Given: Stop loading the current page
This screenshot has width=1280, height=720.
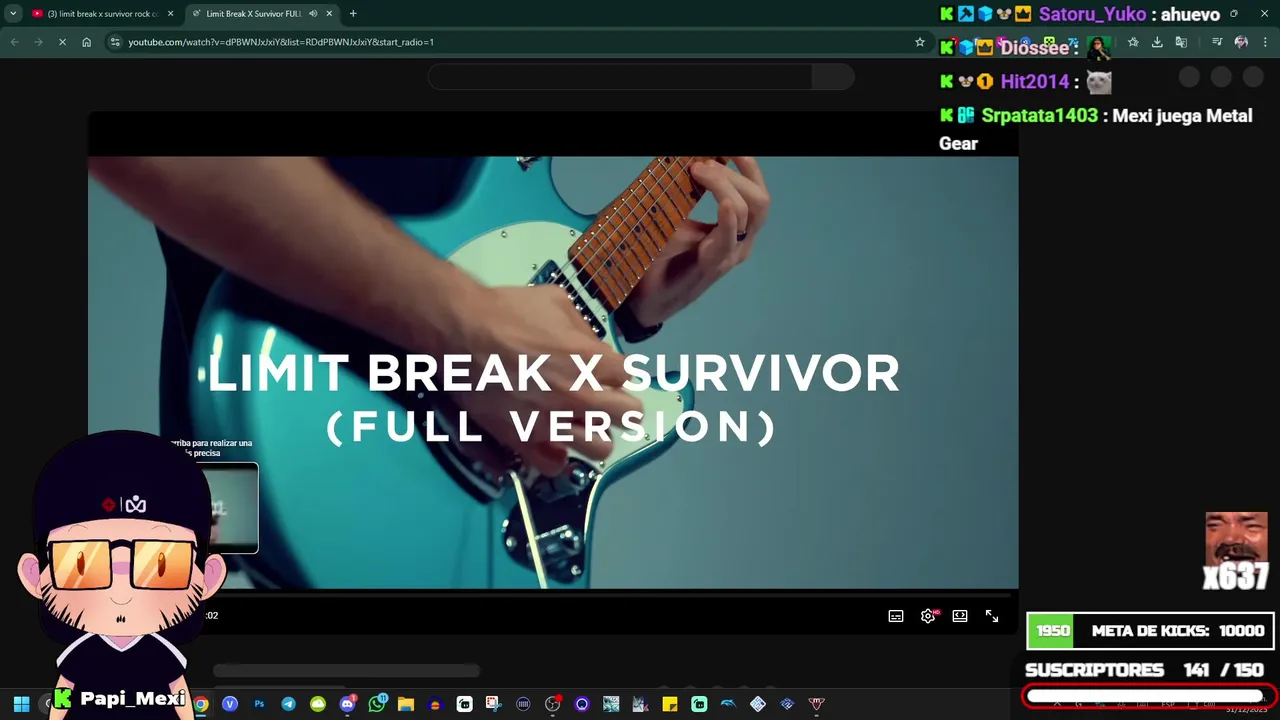Looking at the screenshot, I should coord(62,42).
